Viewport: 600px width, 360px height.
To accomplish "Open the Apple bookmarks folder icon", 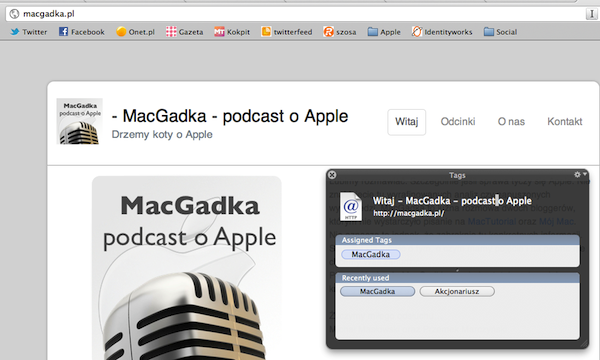I will (373, 32).
